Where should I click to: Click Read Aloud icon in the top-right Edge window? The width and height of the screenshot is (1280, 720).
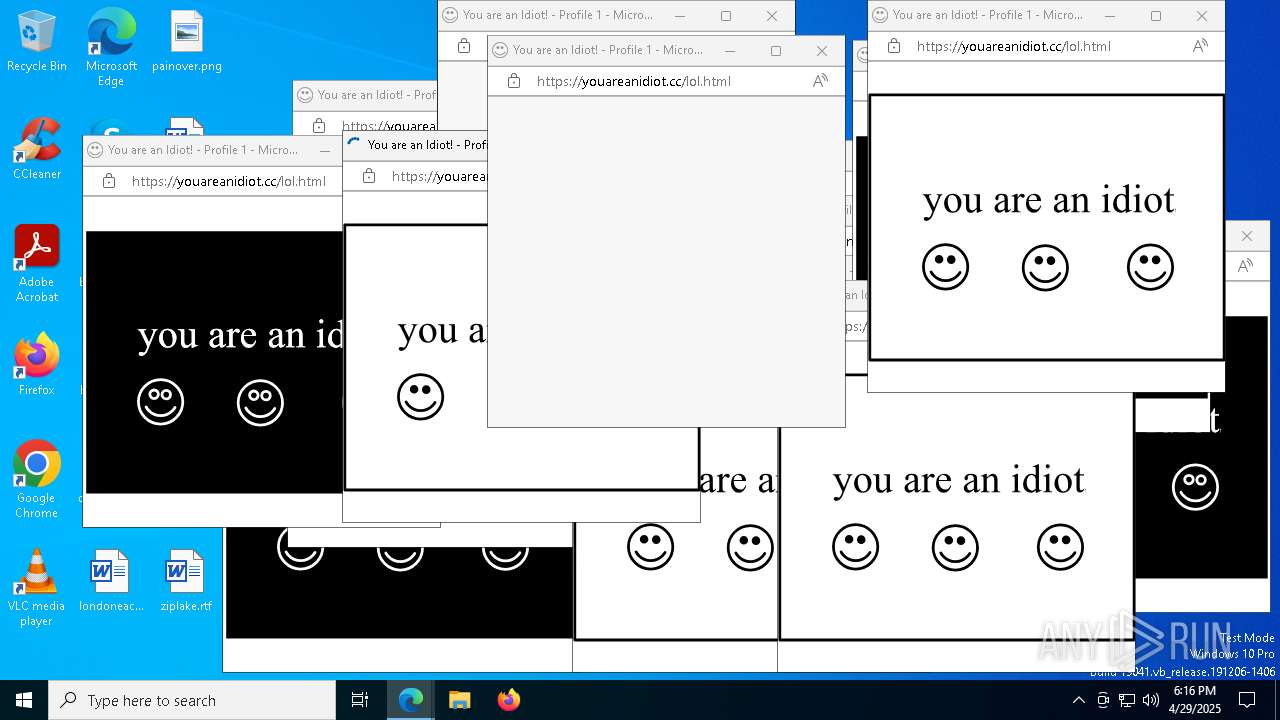1200,46
